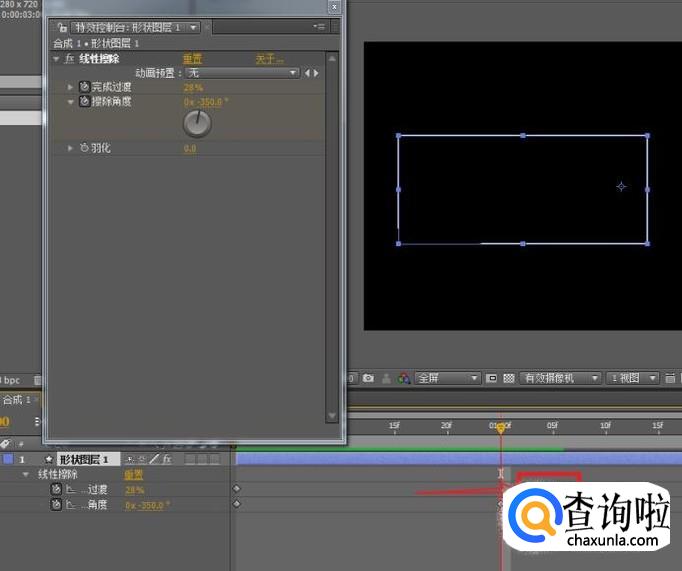The width and height of the screenshot is (682, 571).
Task: Click the top-center shape handle in viewer
Action: pyautogui.click(x=523, y=136)
